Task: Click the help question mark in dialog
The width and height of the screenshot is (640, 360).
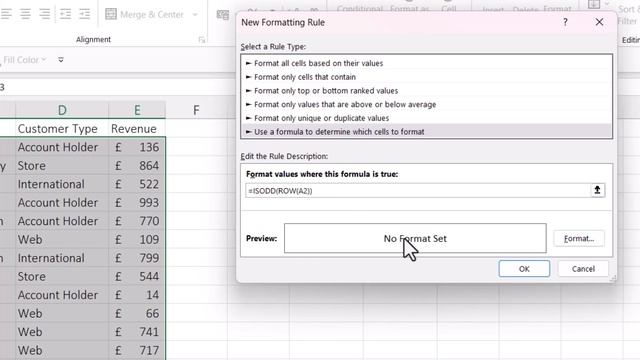Action: (x=565, y=22)
